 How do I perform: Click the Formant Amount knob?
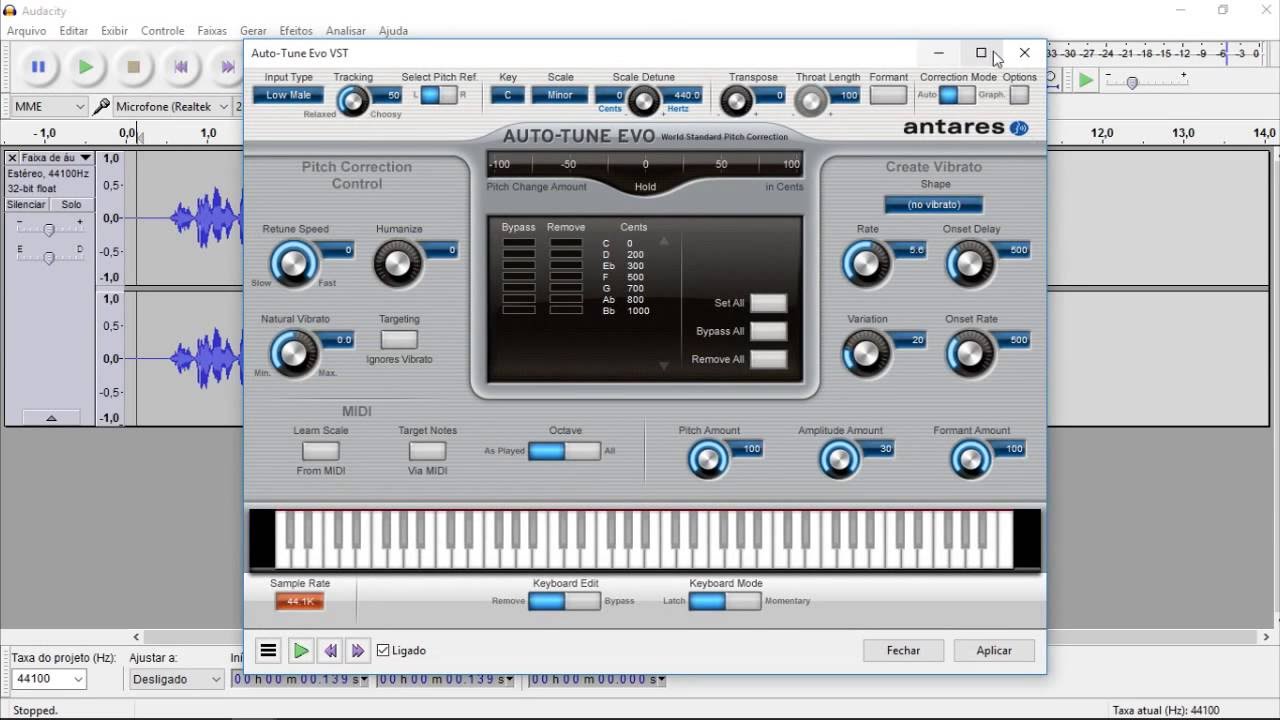969,459
